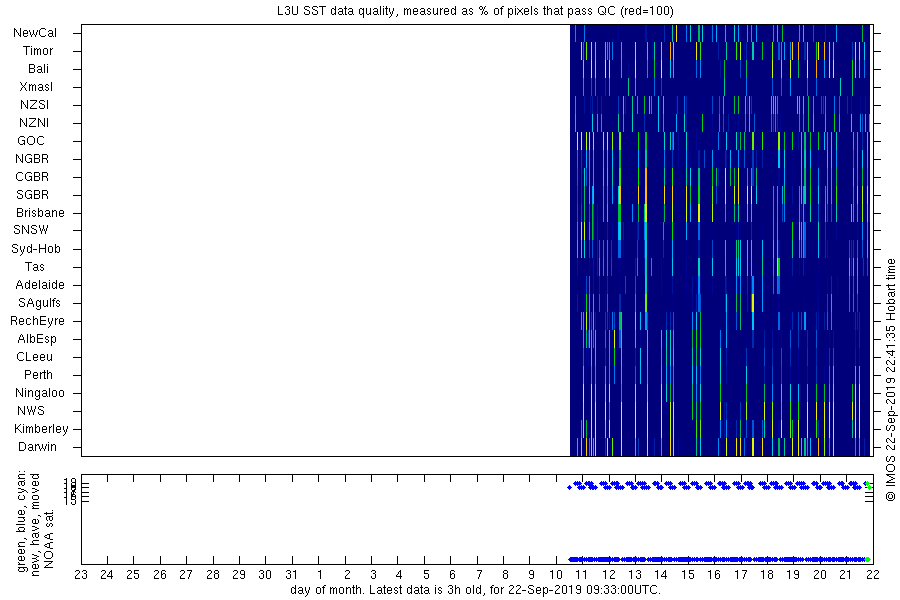Screen dimensions: 900x600
Task: Click x-axis day label 22
Action: tap(872, 575)
